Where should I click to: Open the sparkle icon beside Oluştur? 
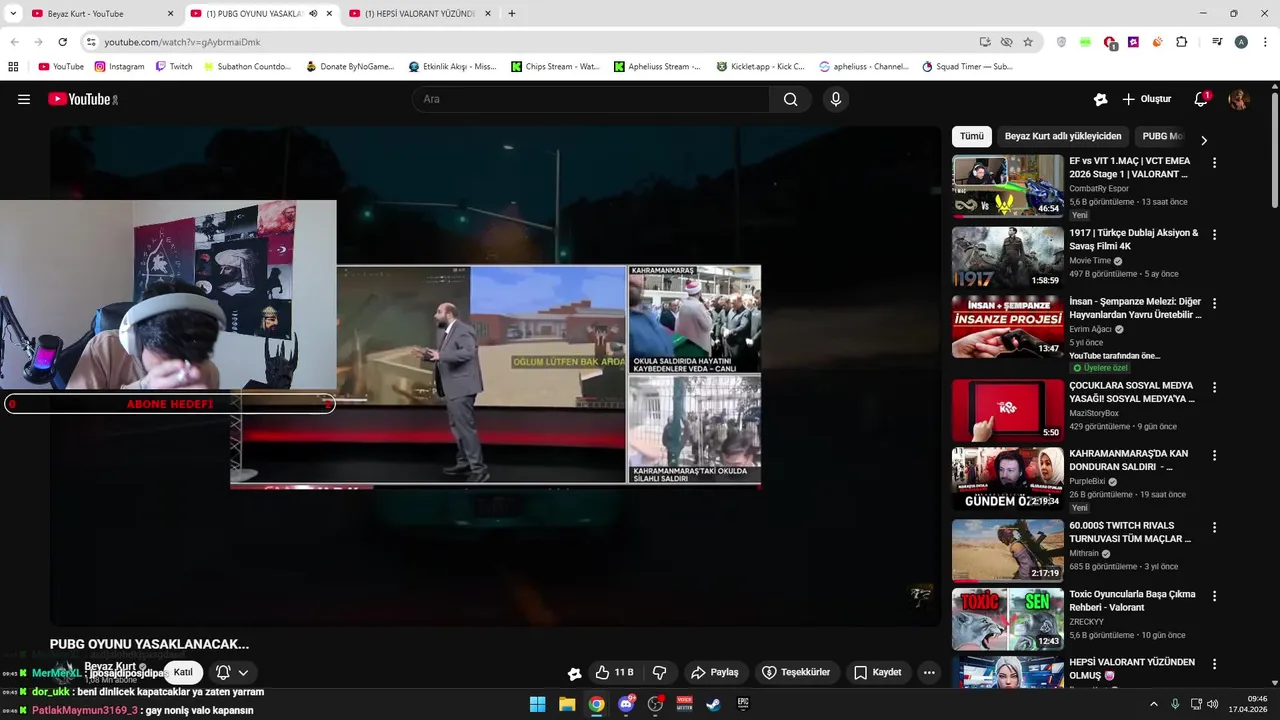click(x=1100, y=99)
